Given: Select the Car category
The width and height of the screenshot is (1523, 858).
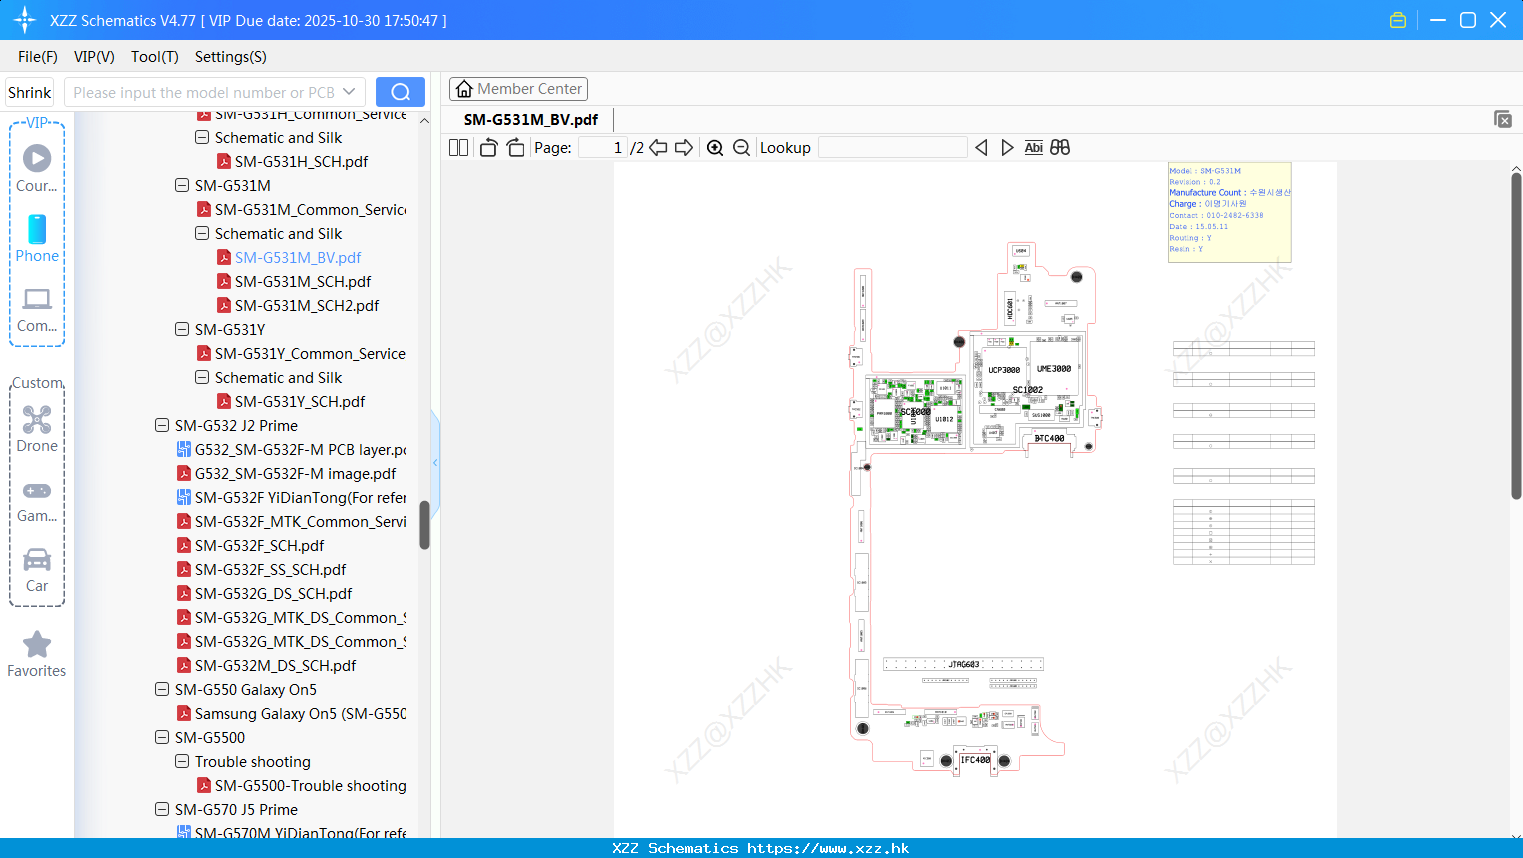Looking at the screenshot, I should pyautogui.click(x=37, y=570).
